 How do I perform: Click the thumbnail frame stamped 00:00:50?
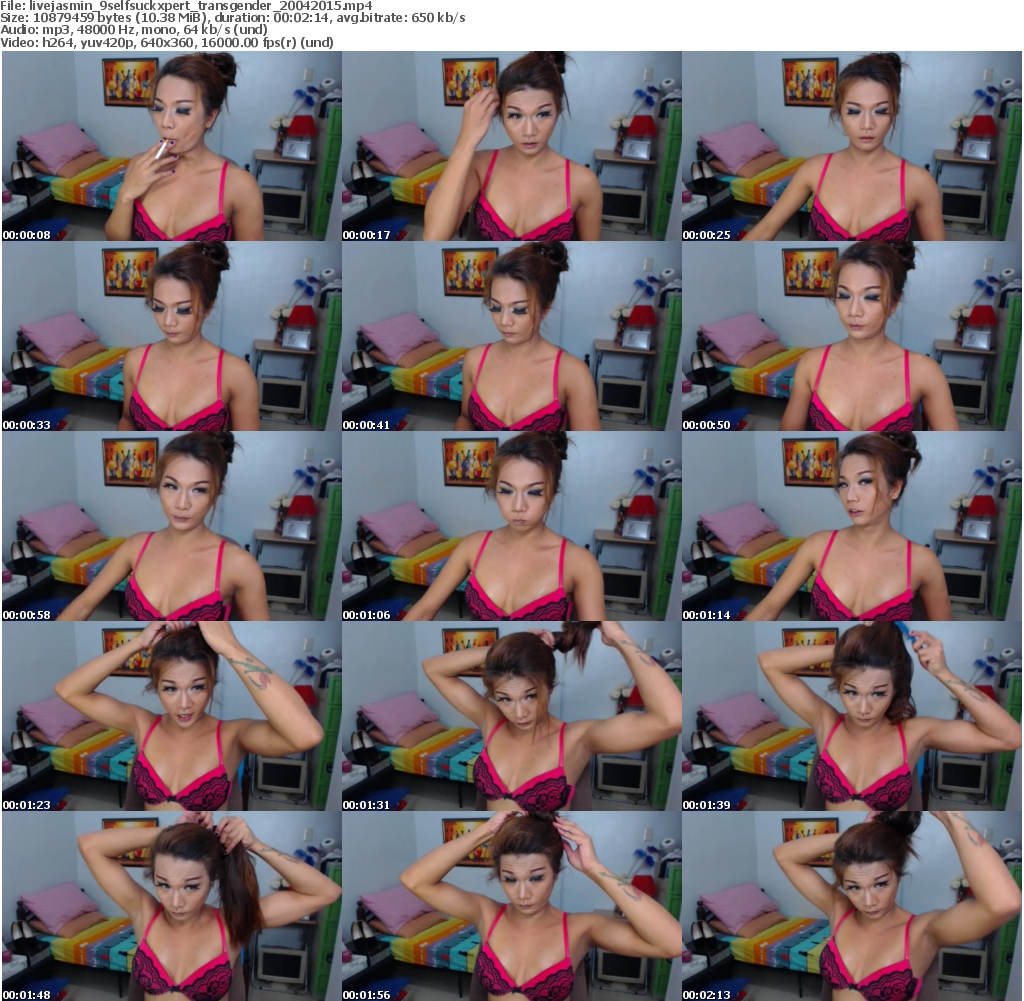pos(852,336)
